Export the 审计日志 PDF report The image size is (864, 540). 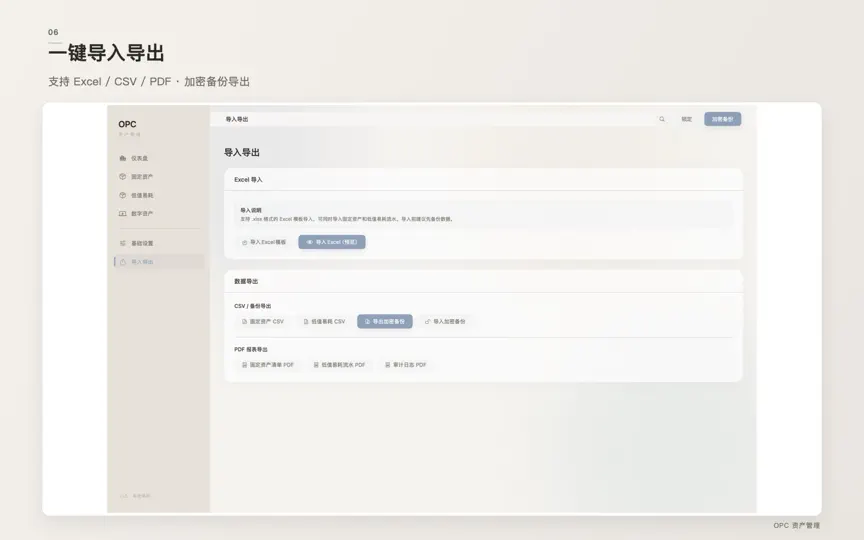(406, 365)
